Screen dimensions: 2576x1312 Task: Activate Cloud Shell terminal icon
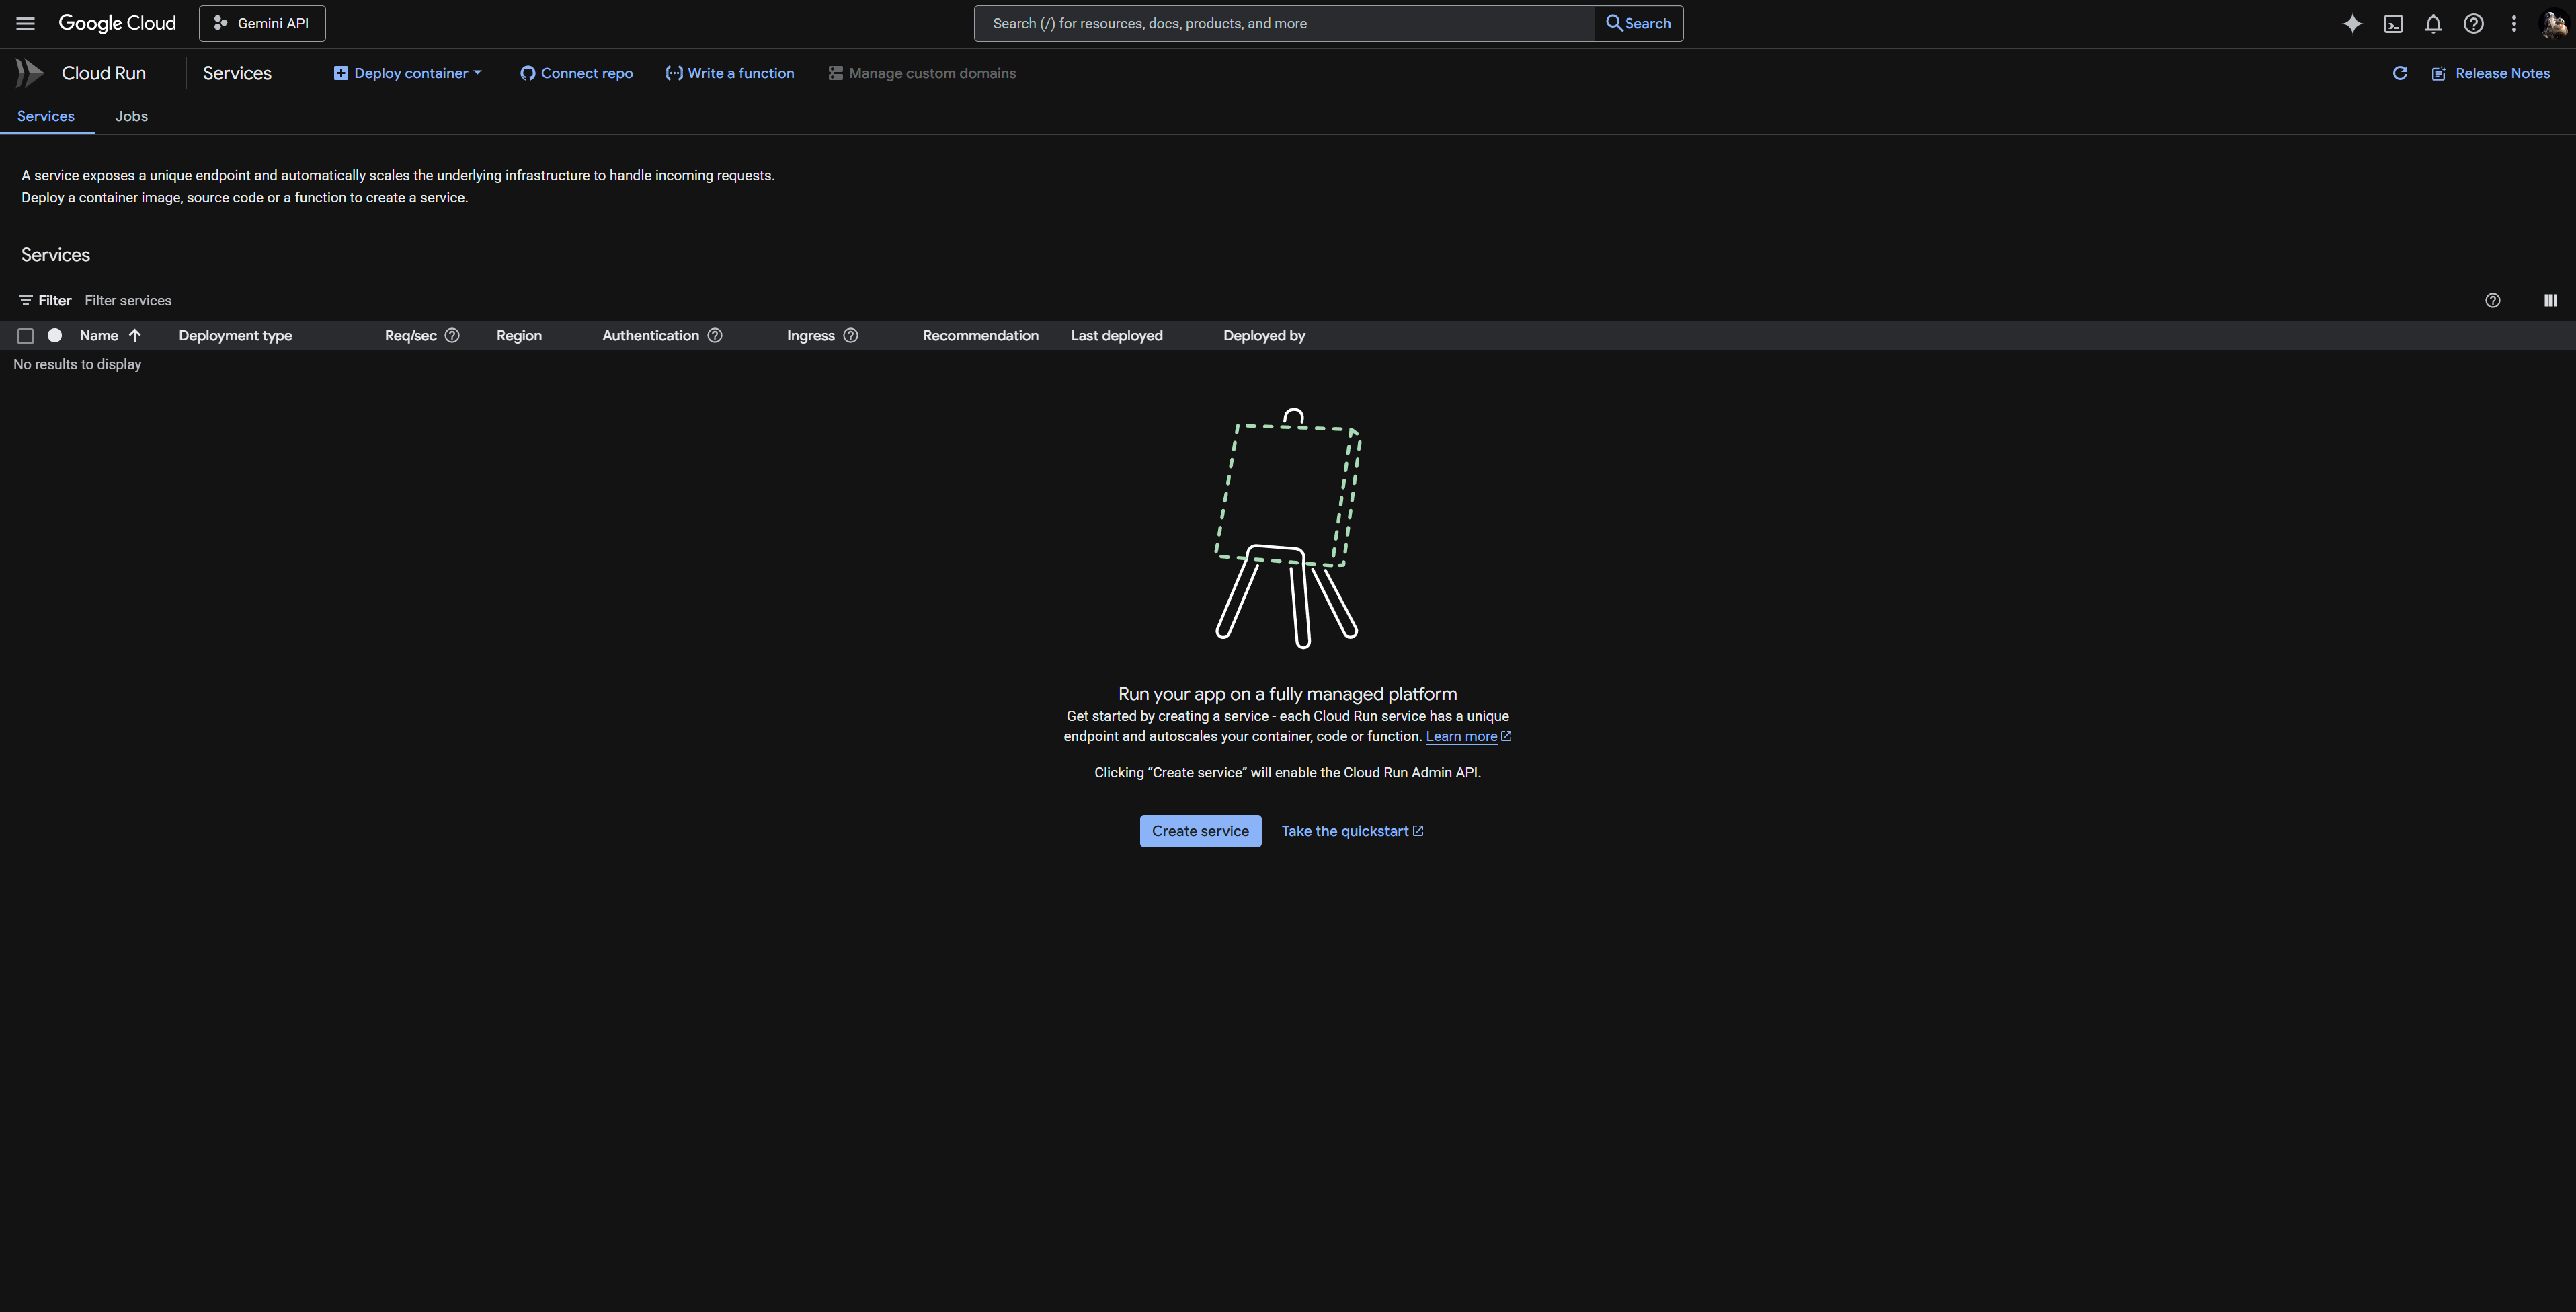(x=2393, y=23)
